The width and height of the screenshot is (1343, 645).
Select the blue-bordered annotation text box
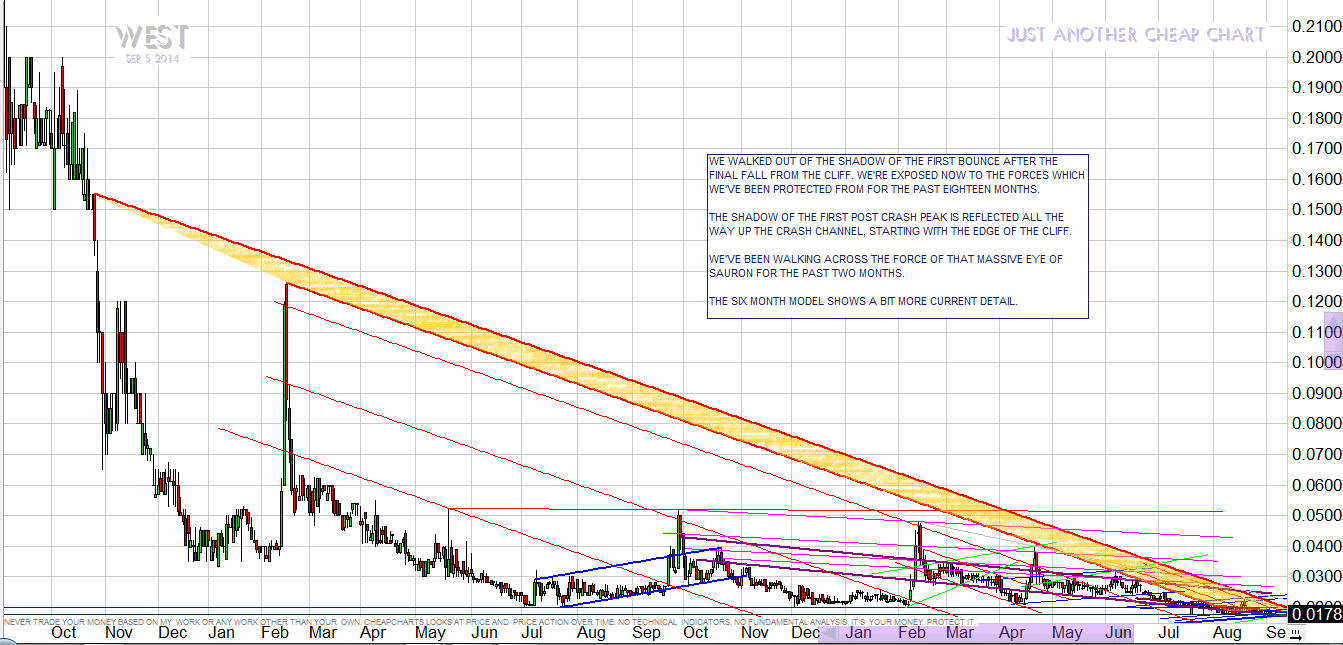click(897, 236)
